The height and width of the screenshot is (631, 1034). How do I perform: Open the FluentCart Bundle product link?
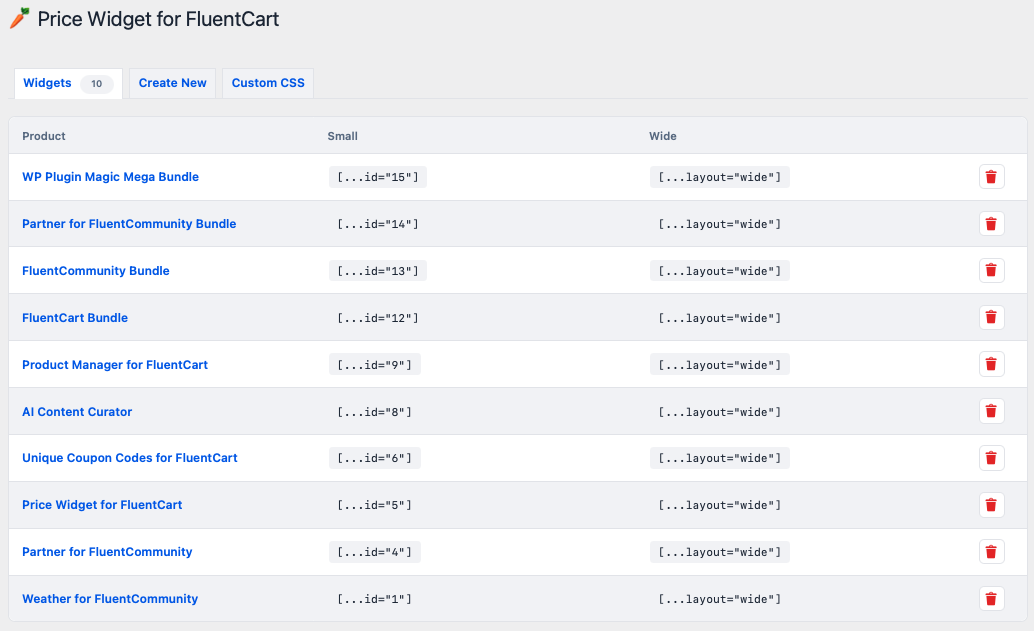point(75,317)
